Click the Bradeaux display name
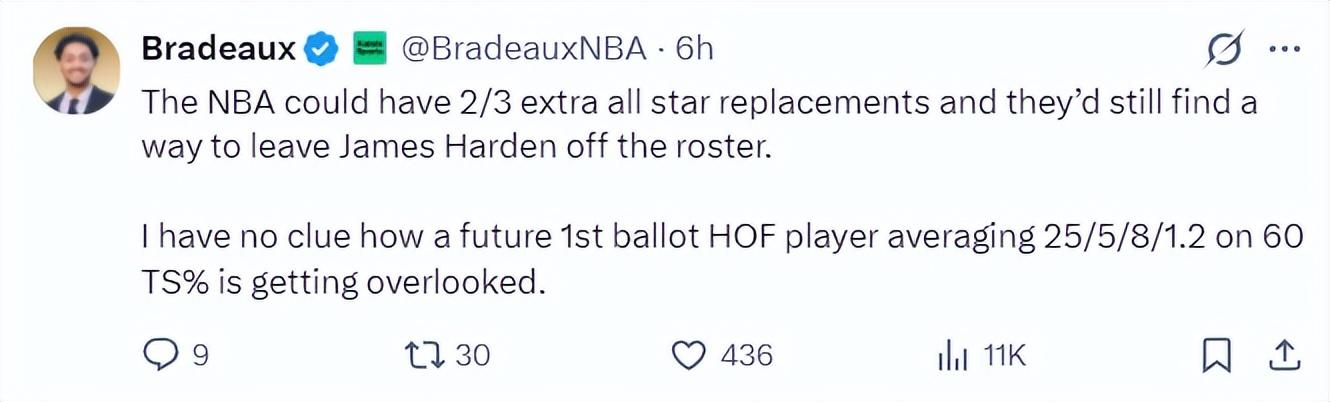 pyautogui.click(x=219, y=48)
